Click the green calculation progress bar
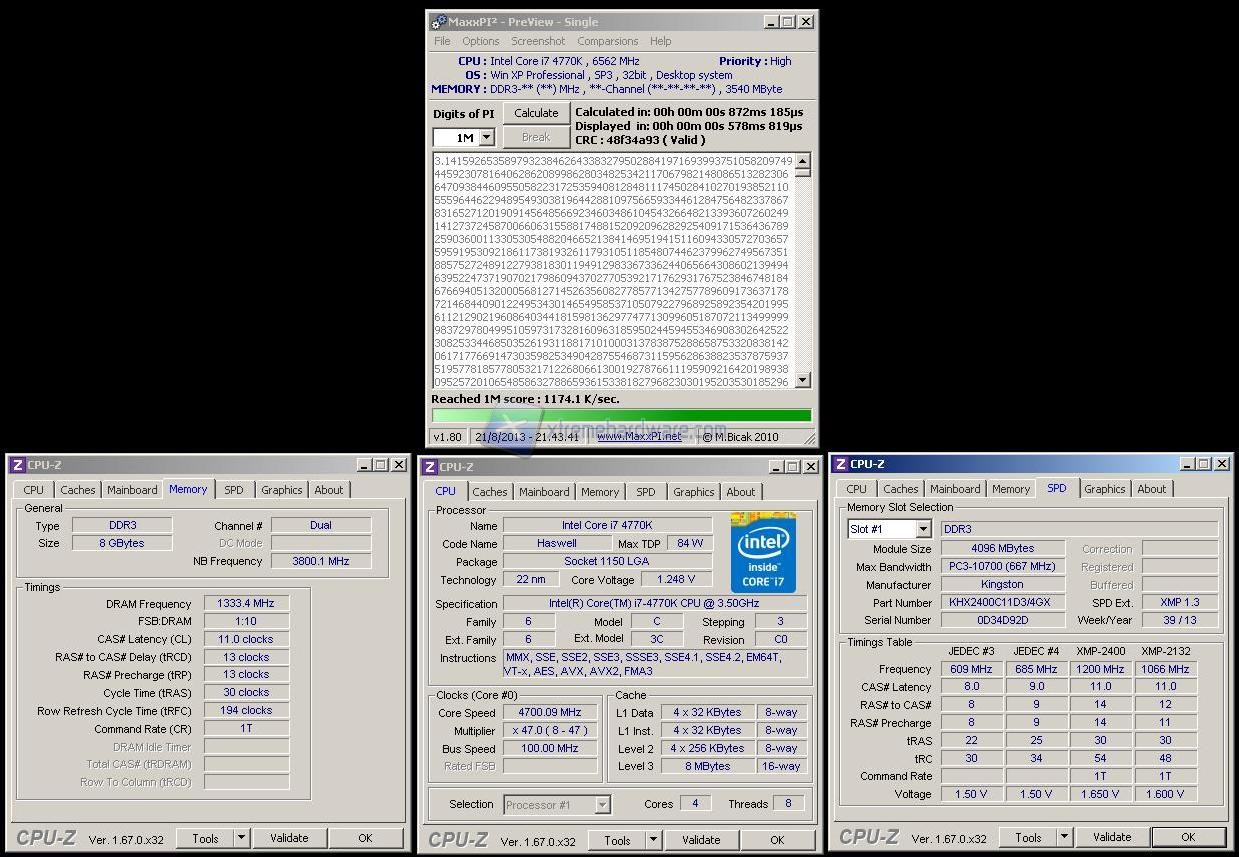The width and height of the screenshot is (1239, 857). [621, 415]
